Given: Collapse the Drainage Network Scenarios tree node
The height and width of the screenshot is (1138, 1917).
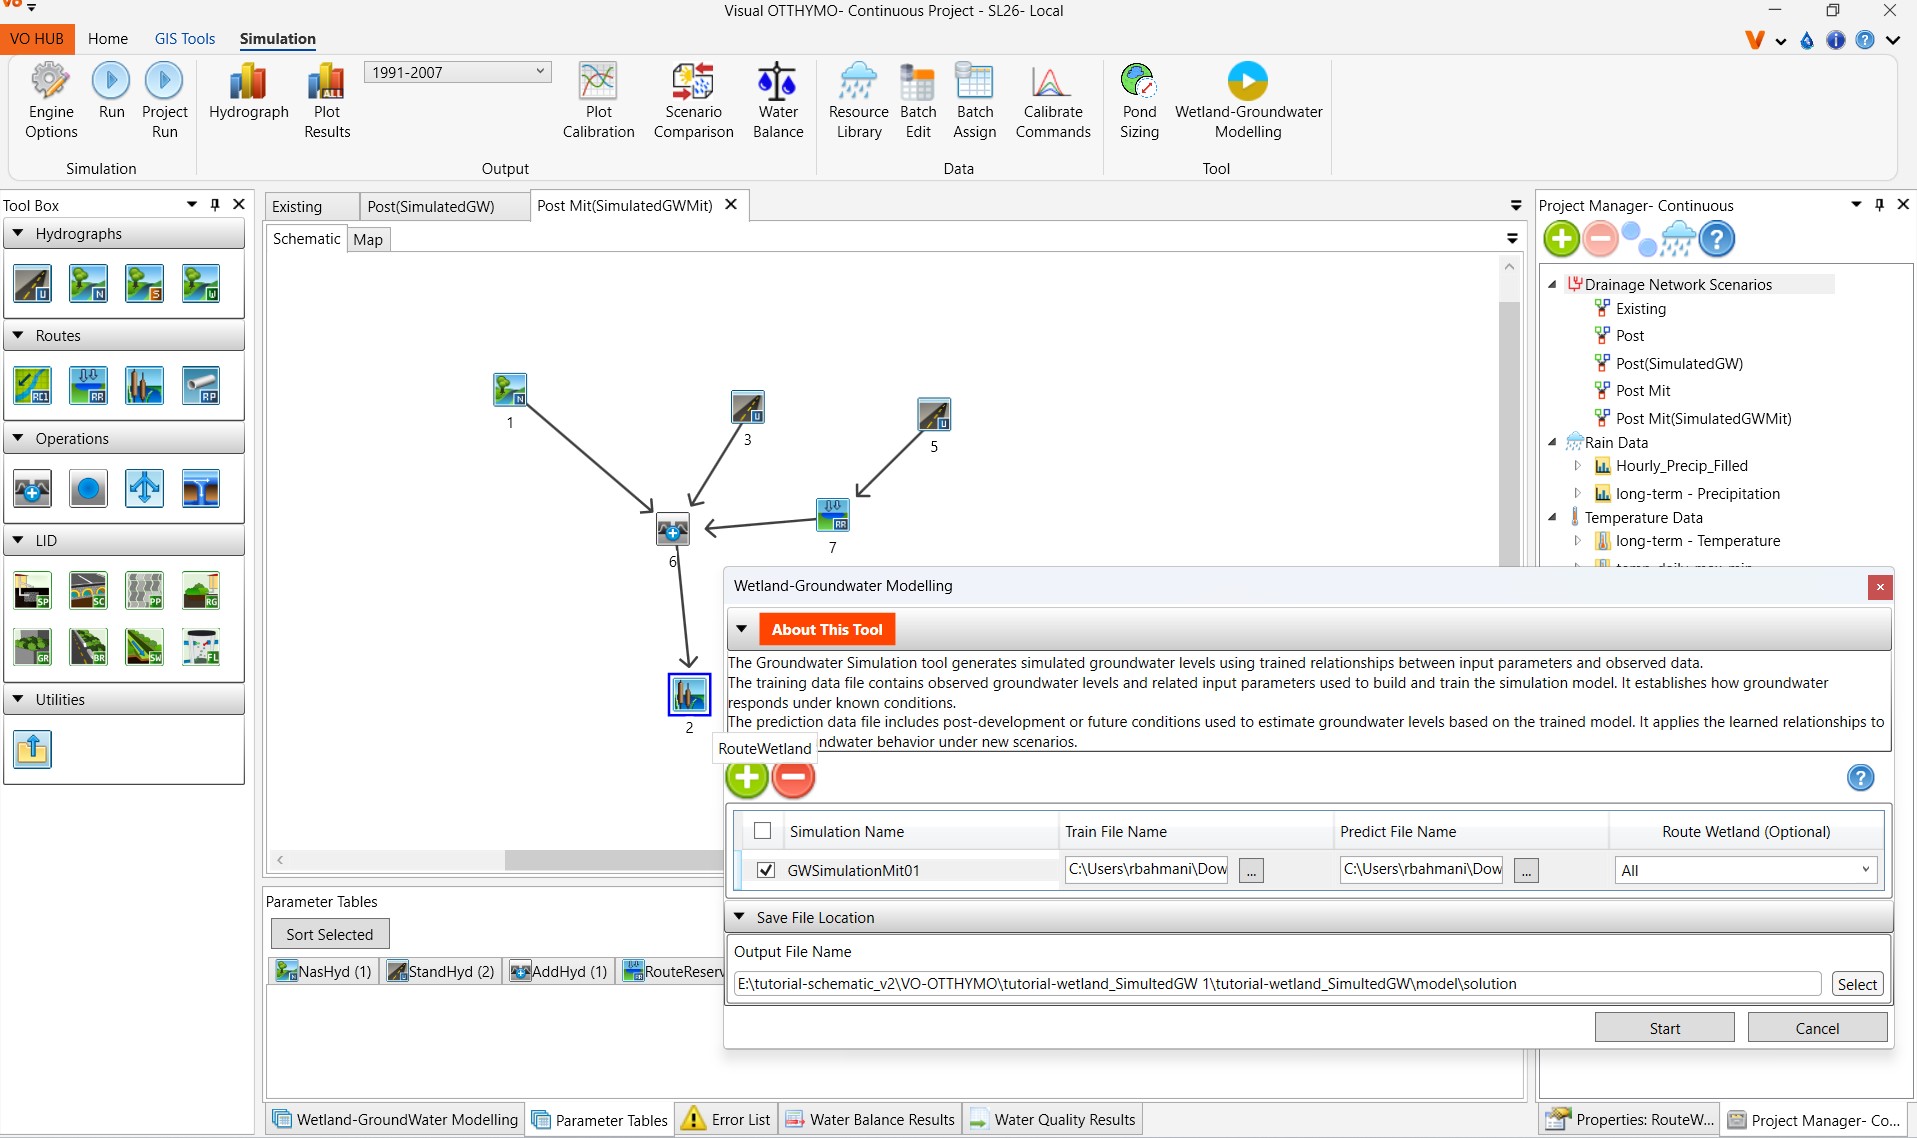Looking at the screenshot, I should point(1552,284).
